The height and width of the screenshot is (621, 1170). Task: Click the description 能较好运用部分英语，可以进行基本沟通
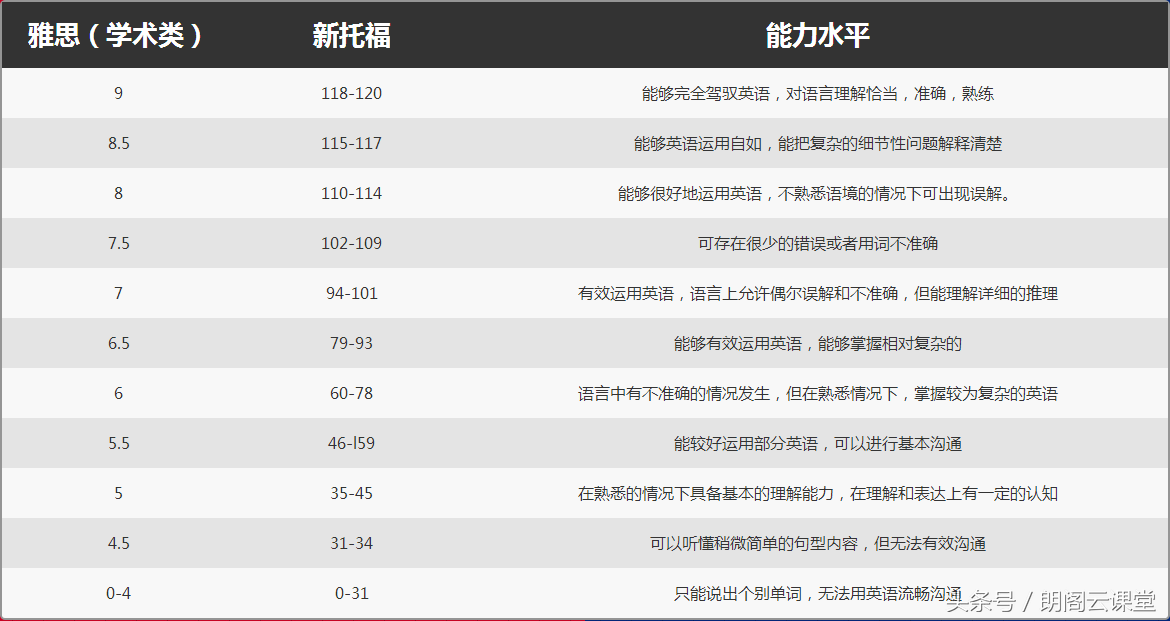click(x=818, y=443)
